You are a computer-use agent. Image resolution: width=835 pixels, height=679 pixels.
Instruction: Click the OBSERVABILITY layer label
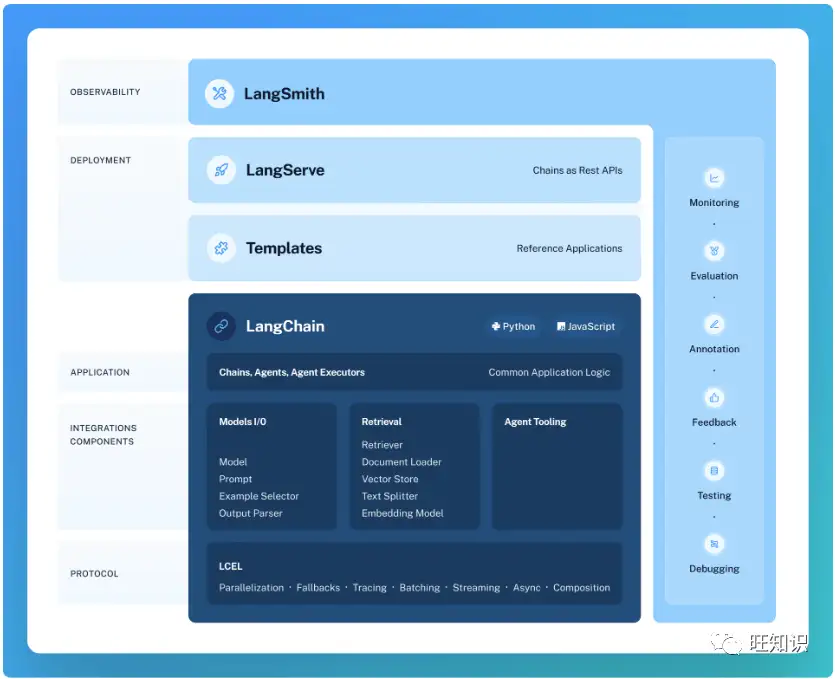pyautogui.click(x=105, y=92)
